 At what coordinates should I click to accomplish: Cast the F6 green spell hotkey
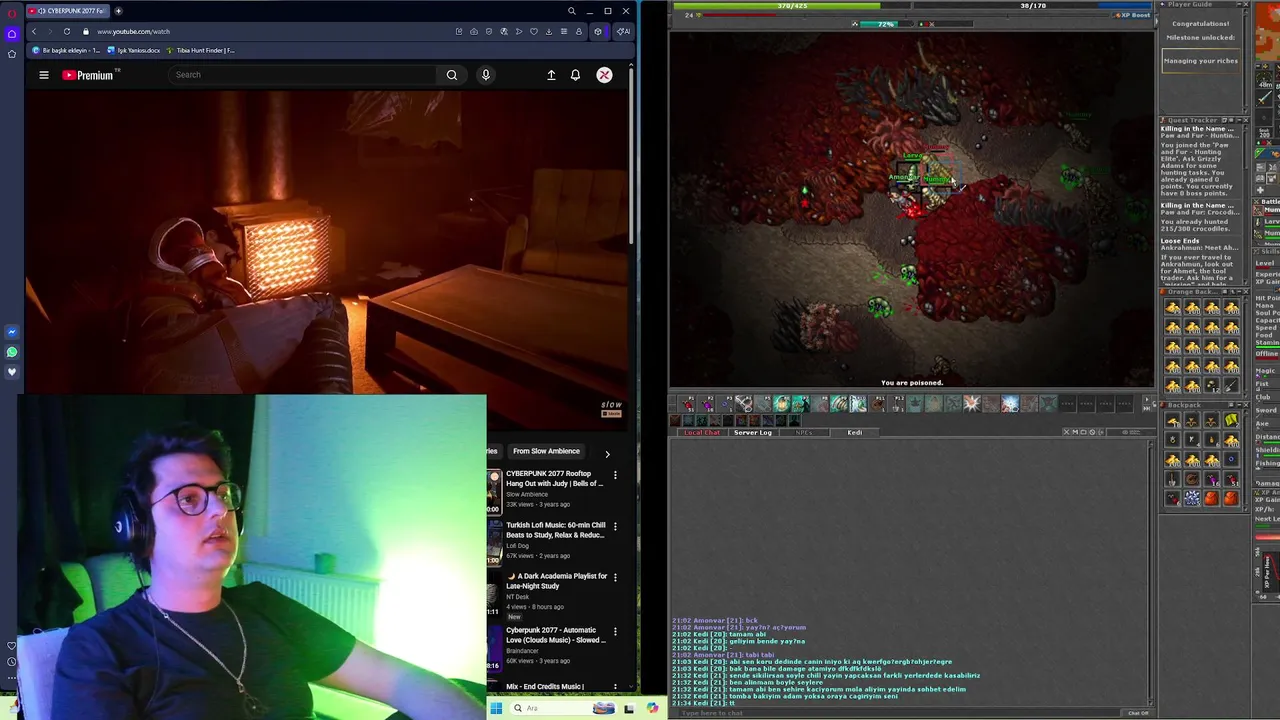point(783,404)
